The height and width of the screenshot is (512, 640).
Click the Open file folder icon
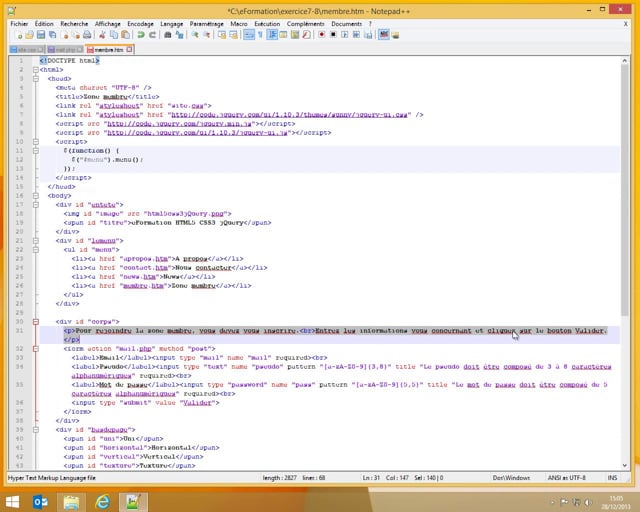click(x=29, y=35)
